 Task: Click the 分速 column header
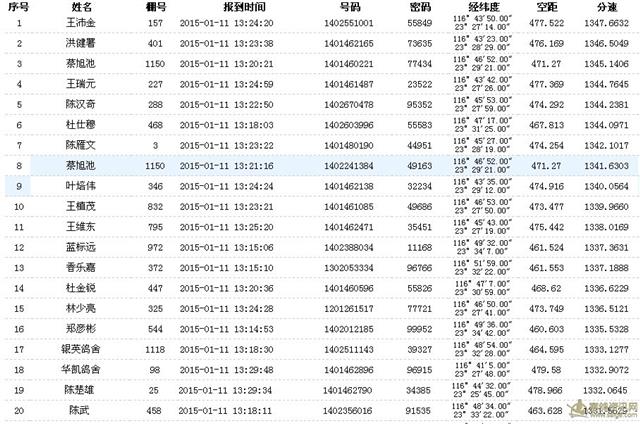(x=607, y=7)
